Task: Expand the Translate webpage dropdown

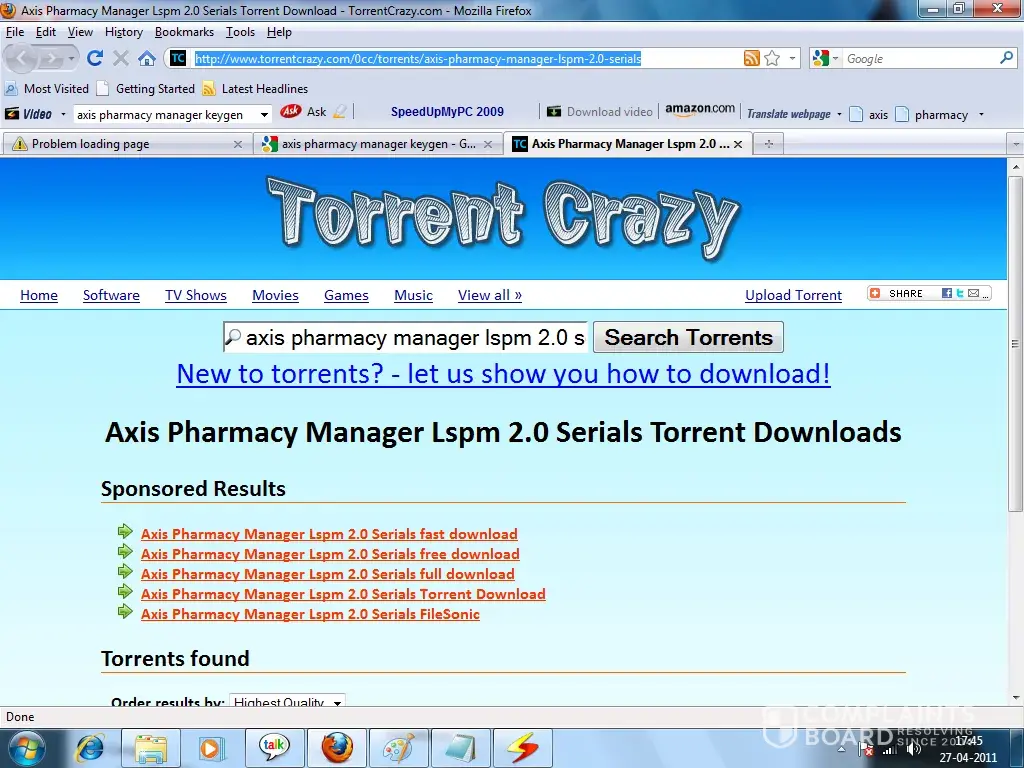Action: coord(838,114)
